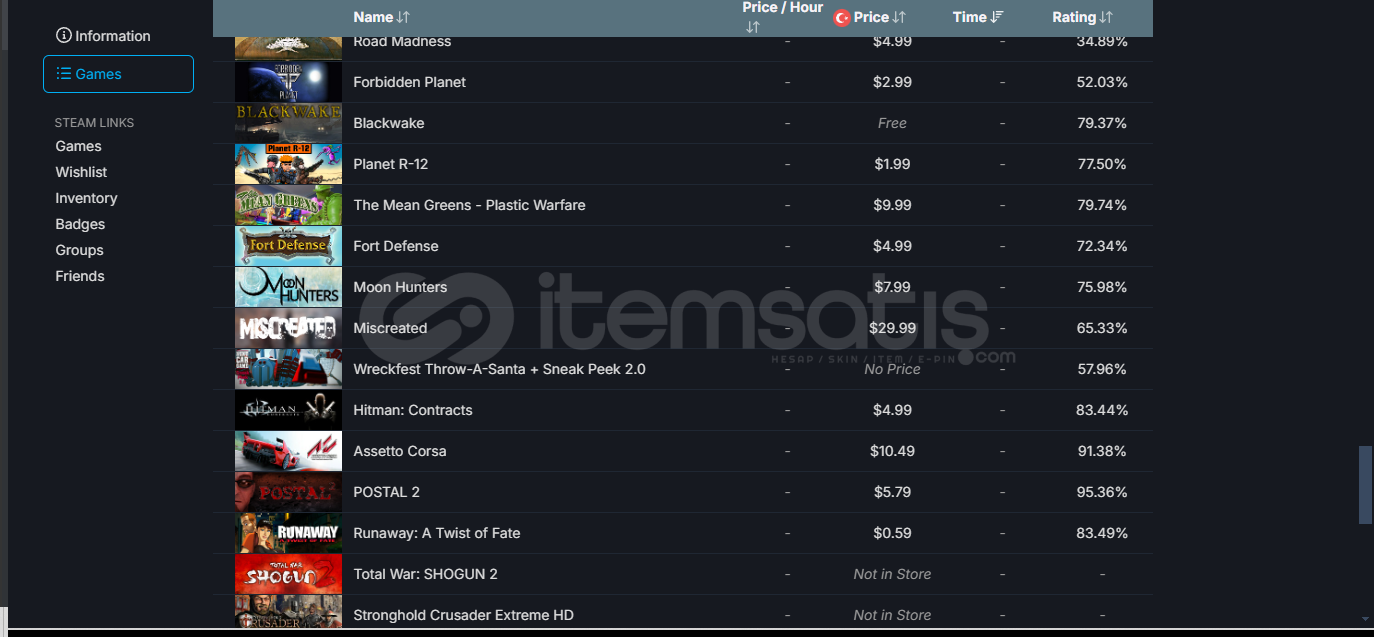Click the POSTAL 2 thumbnail

click(x=288, y=492)
